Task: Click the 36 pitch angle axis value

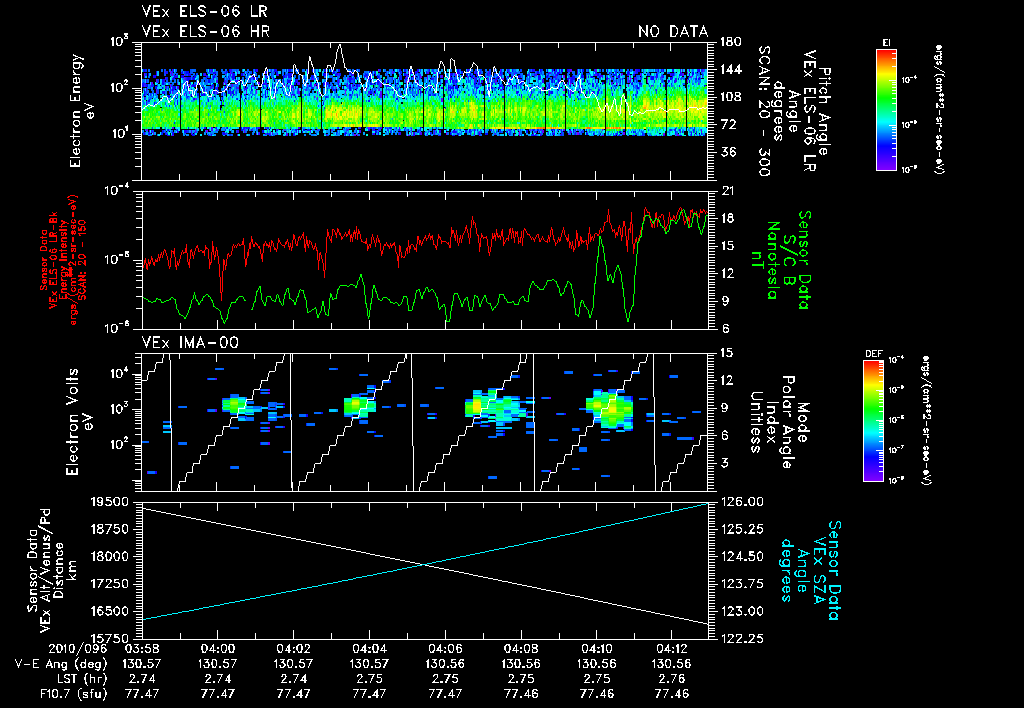Action: click(728, 152)
